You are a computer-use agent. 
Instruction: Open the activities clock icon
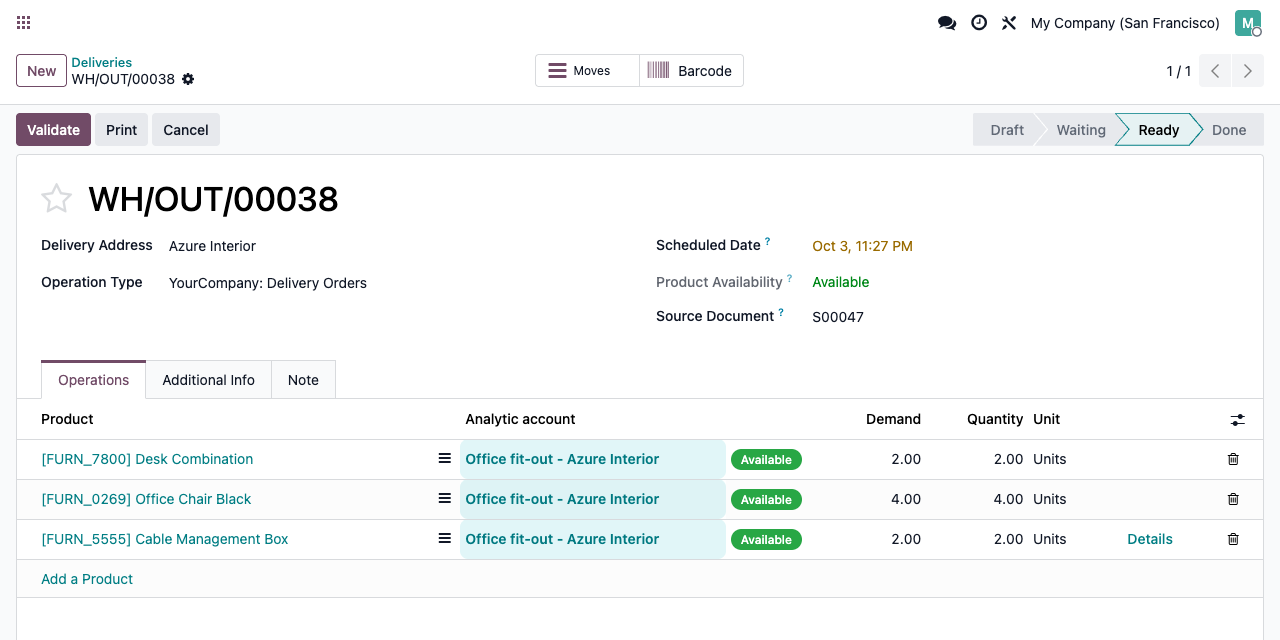(x=979, y=23)
